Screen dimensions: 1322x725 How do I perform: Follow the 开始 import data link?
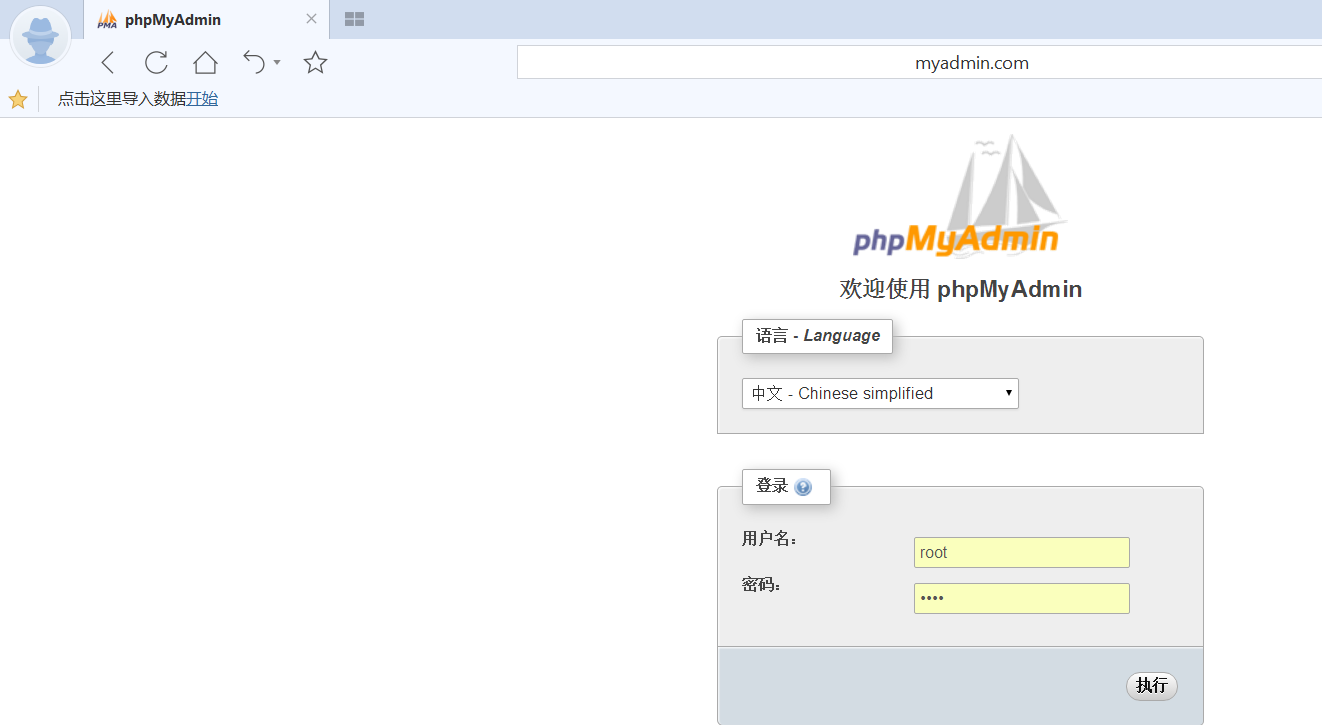pos(202,99)
